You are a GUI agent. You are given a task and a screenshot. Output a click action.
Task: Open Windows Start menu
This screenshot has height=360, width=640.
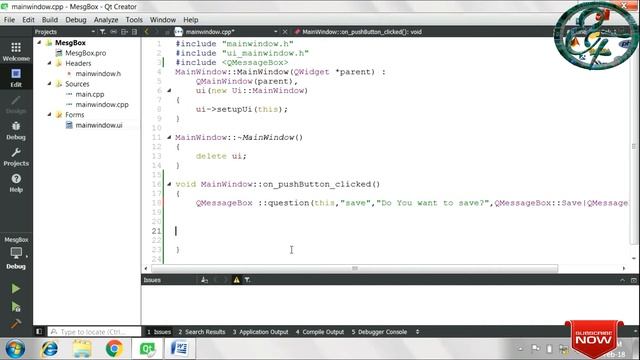click(15, 349)
